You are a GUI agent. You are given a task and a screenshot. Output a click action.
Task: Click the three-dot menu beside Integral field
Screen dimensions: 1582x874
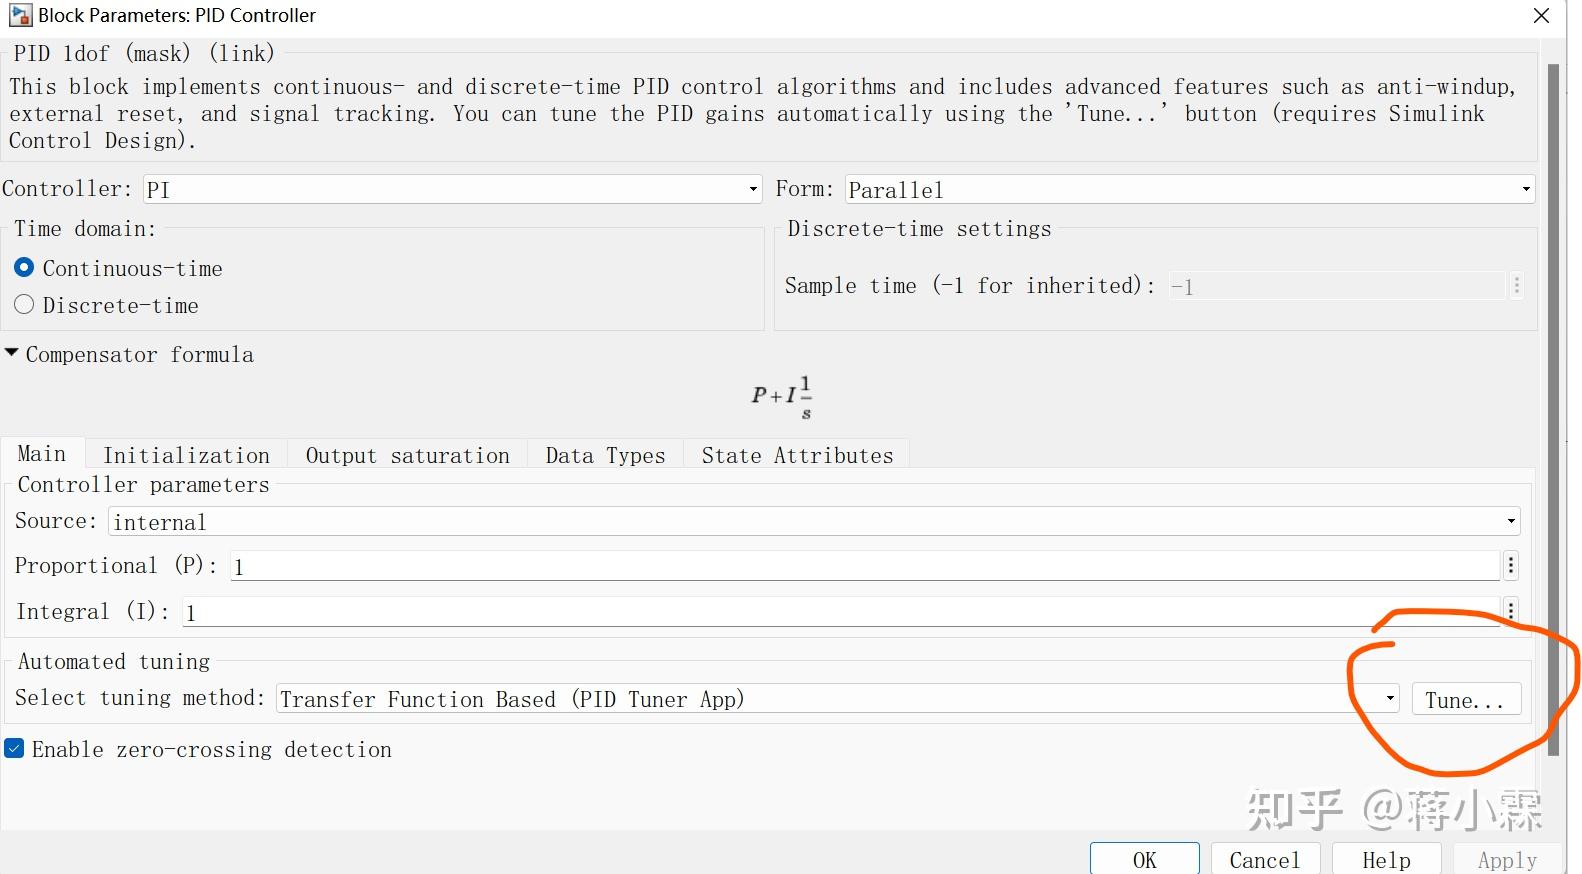(x=1510, y=610)
